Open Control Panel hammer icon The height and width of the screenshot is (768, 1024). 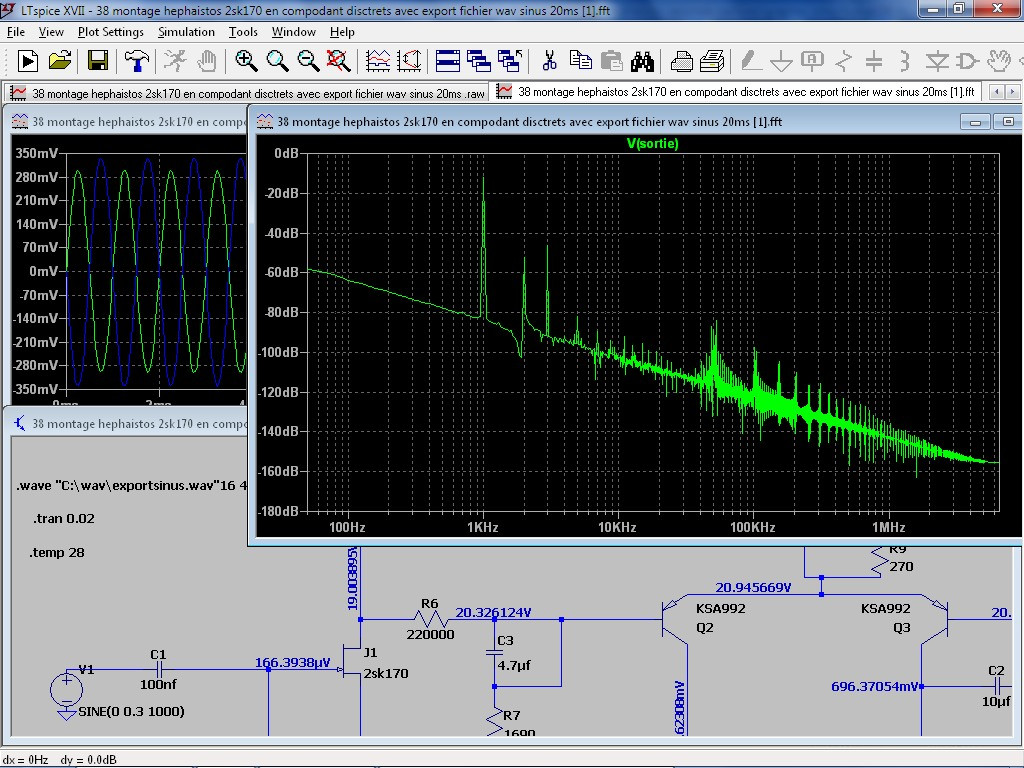coord(137,61)
